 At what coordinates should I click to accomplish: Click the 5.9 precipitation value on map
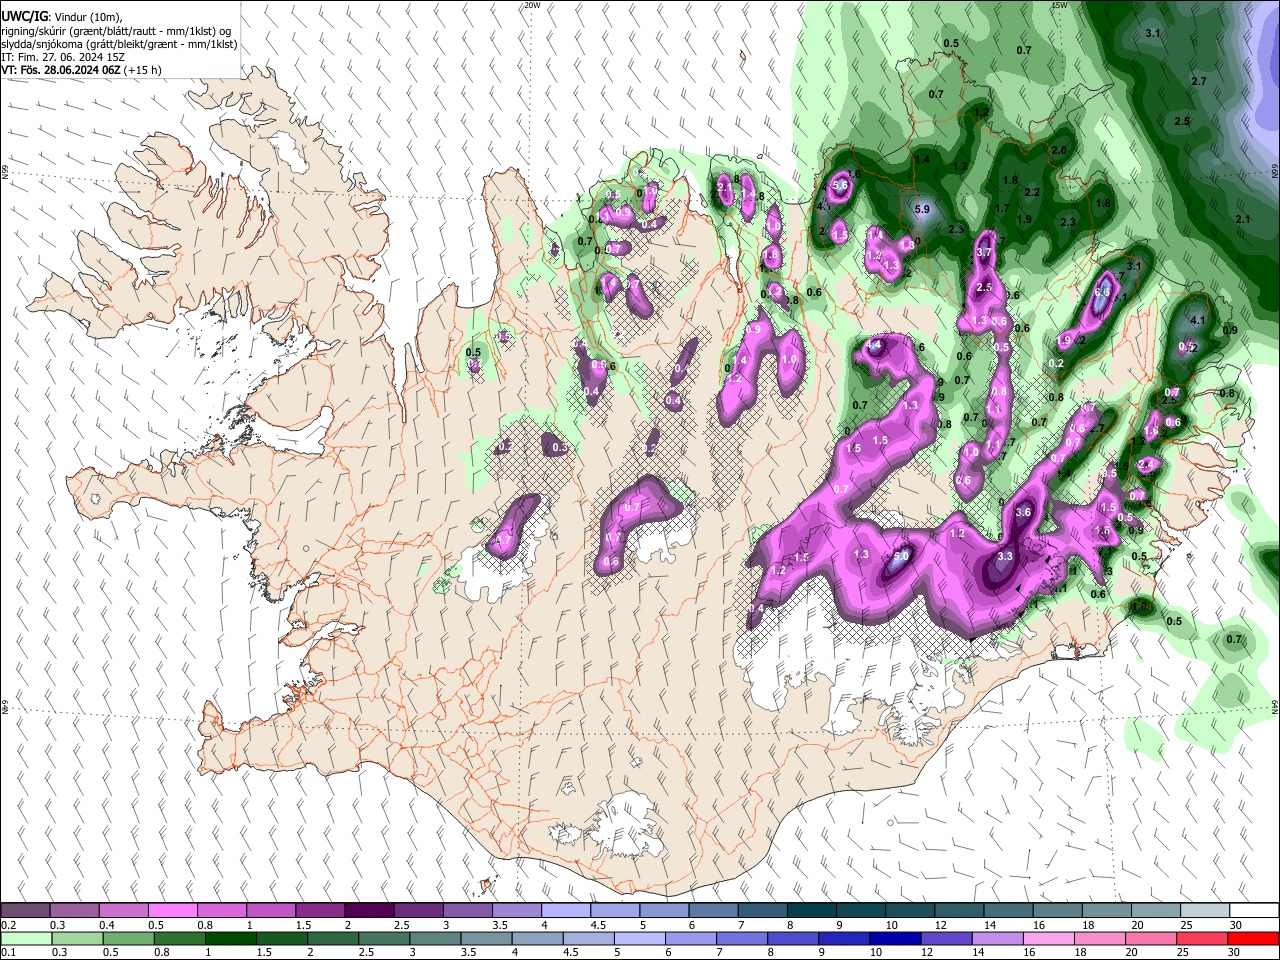[922, 210]
